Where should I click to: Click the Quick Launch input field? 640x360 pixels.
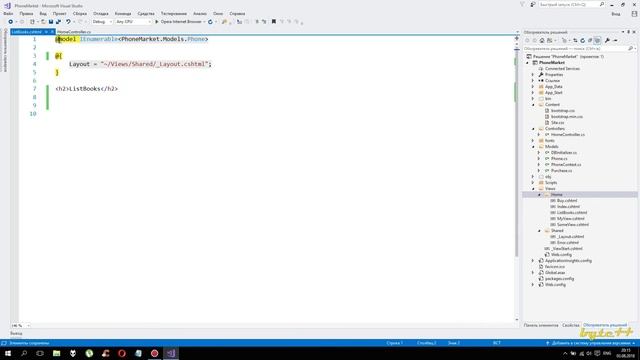(569, 4)
